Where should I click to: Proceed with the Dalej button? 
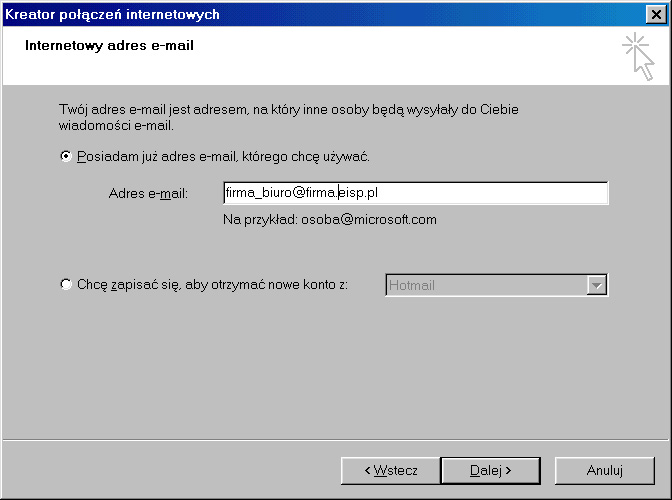490,470
